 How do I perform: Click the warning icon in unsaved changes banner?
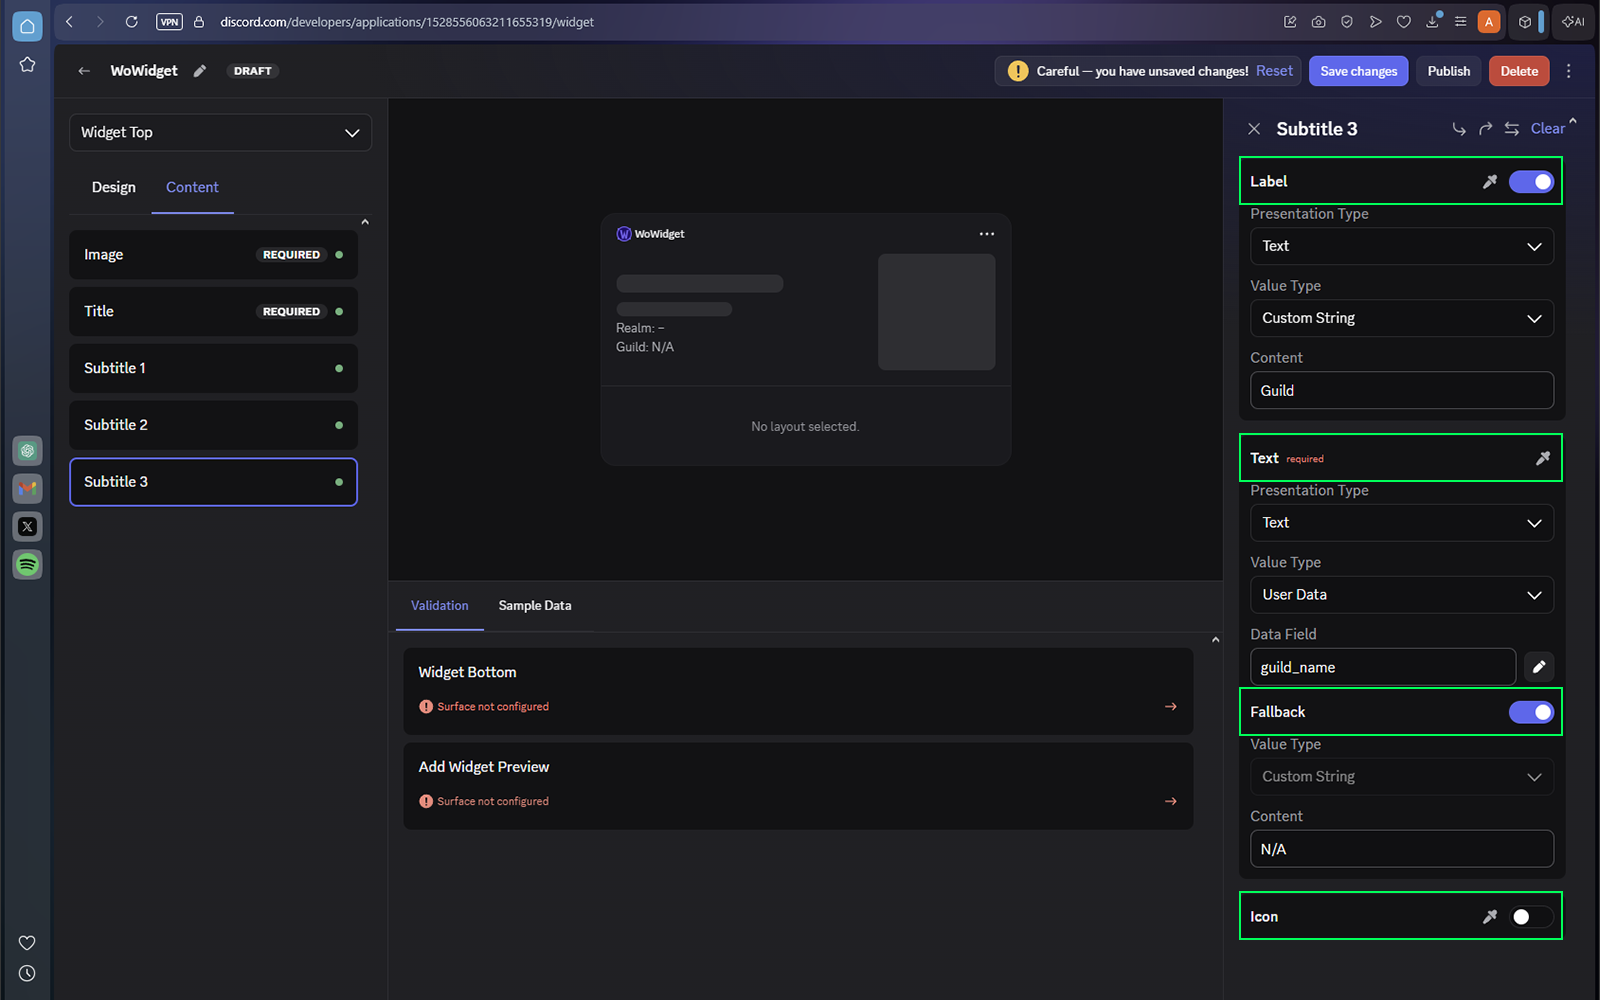pyautogui.click(x=1018, y=71)
